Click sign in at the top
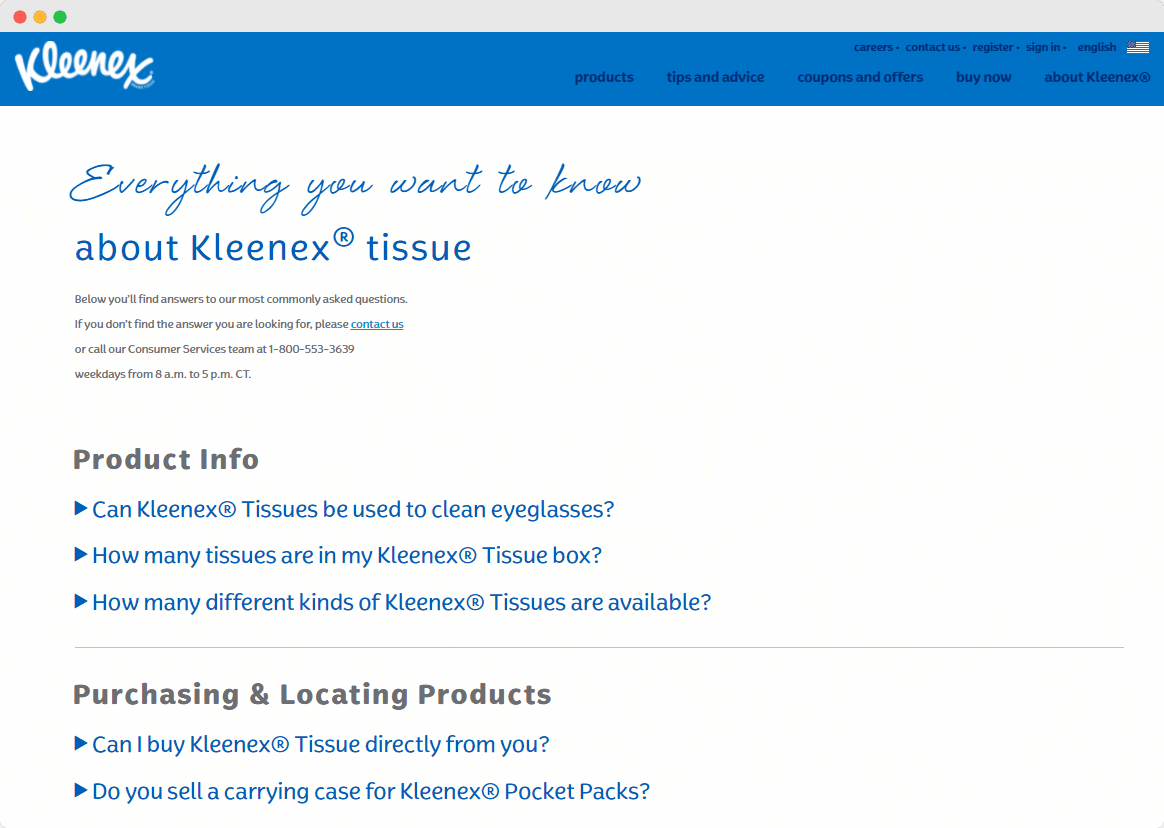Image resolution: width=1164 pixels, height=828 pixels. point(1043,46)
